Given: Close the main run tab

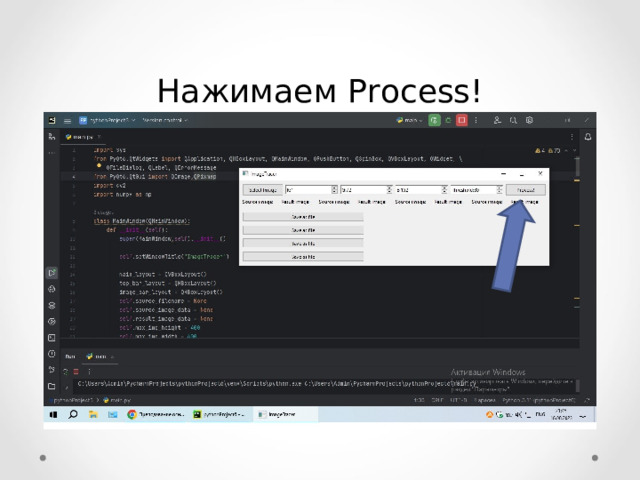Looking at the screenshot, I should pos(112,357).
